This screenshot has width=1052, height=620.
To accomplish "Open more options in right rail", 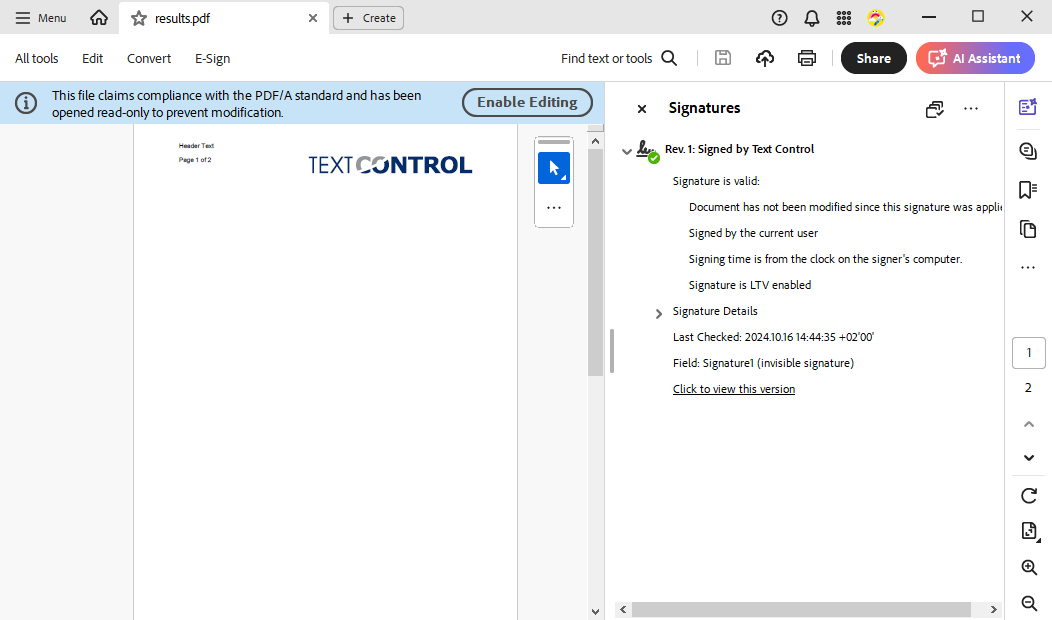I will (1028, 268).
